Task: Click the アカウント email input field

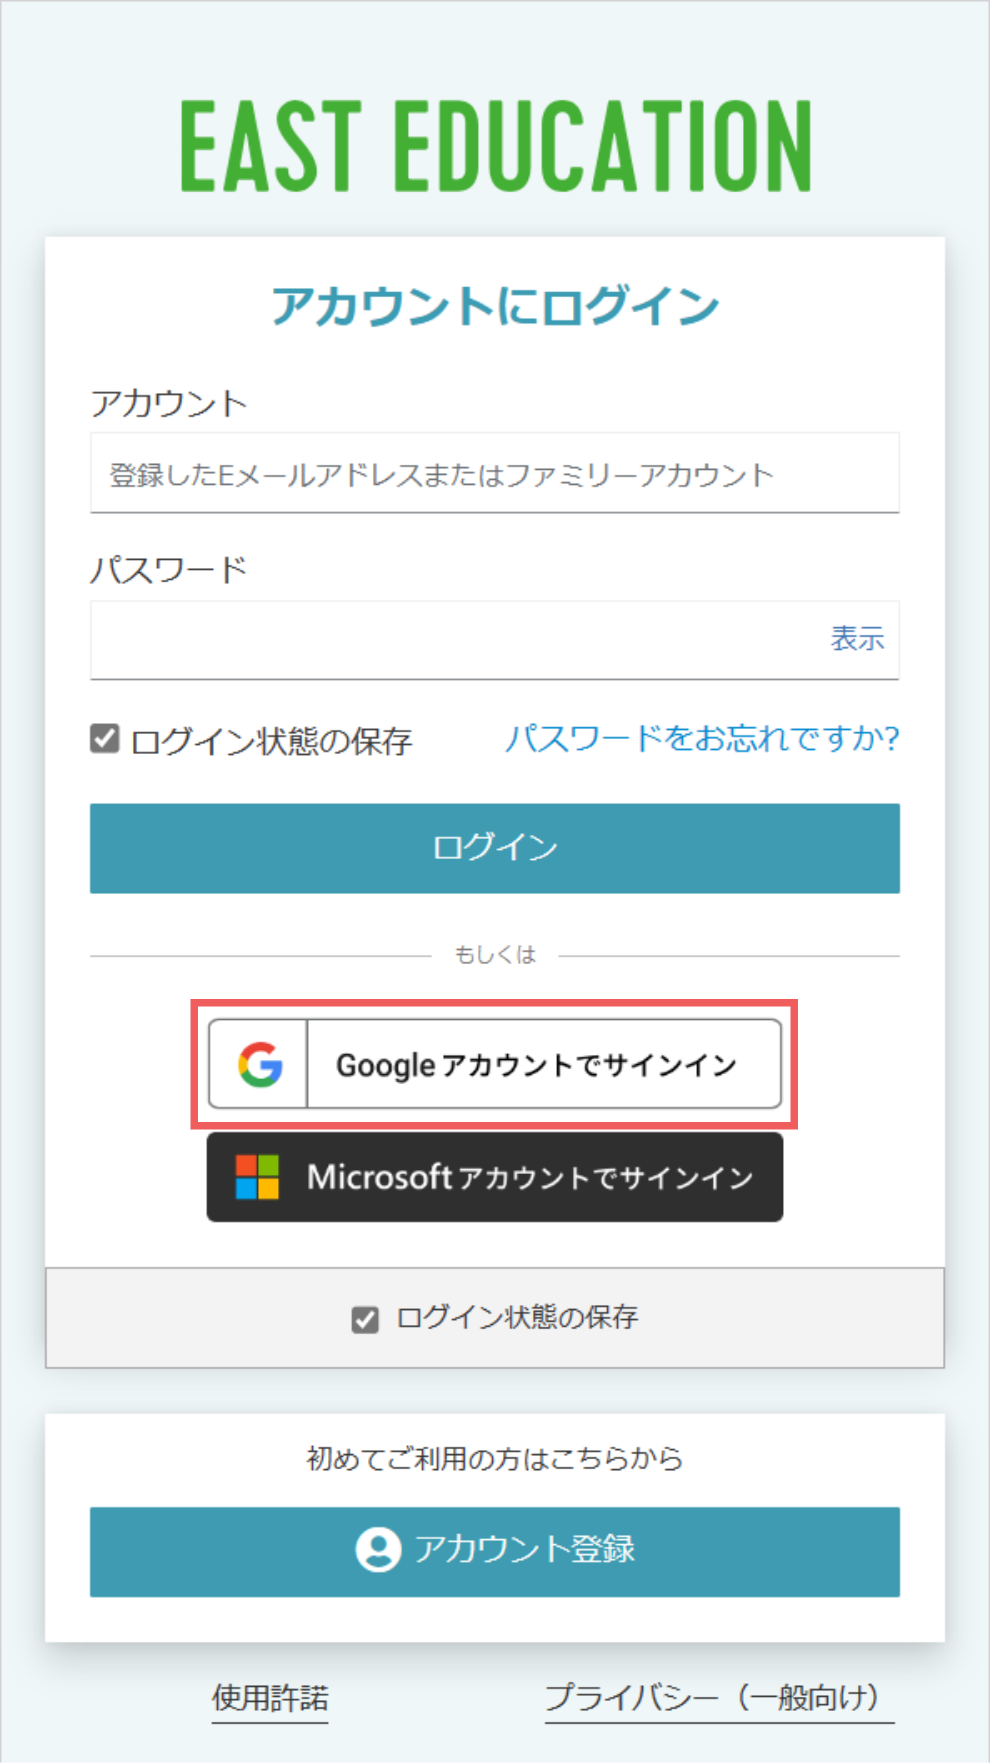Action: (x=495, y=473)
